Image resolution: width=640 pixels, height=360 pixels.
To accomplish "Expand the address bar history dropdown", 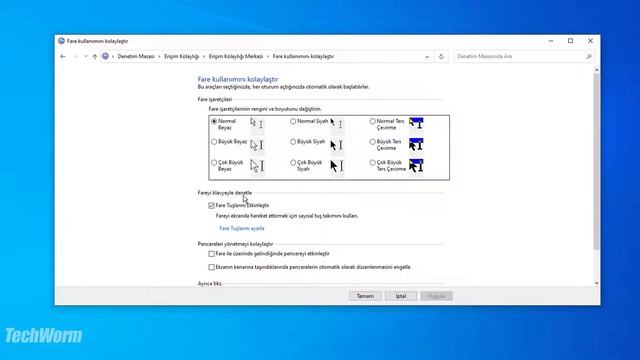I will click(x=427, y=57).
